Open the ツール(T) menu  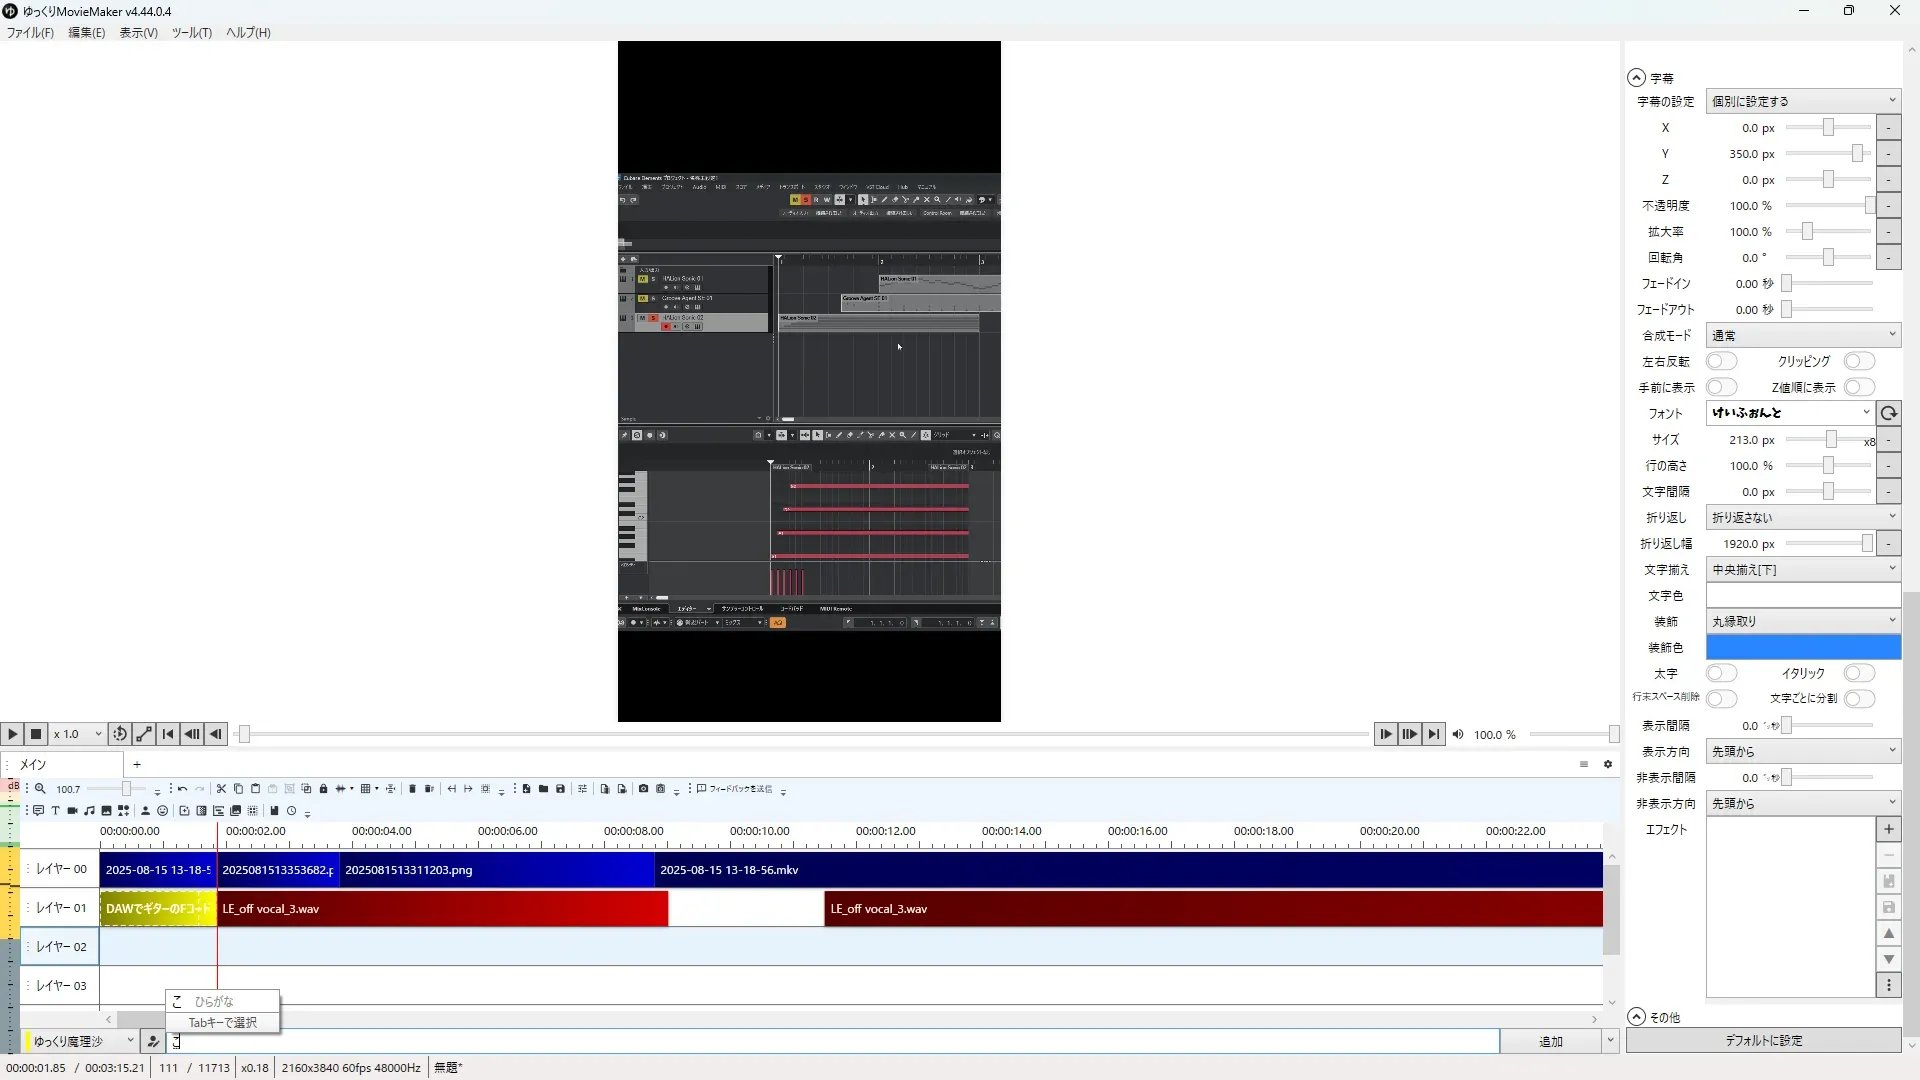pyautogui.click(x=191, y=33)
